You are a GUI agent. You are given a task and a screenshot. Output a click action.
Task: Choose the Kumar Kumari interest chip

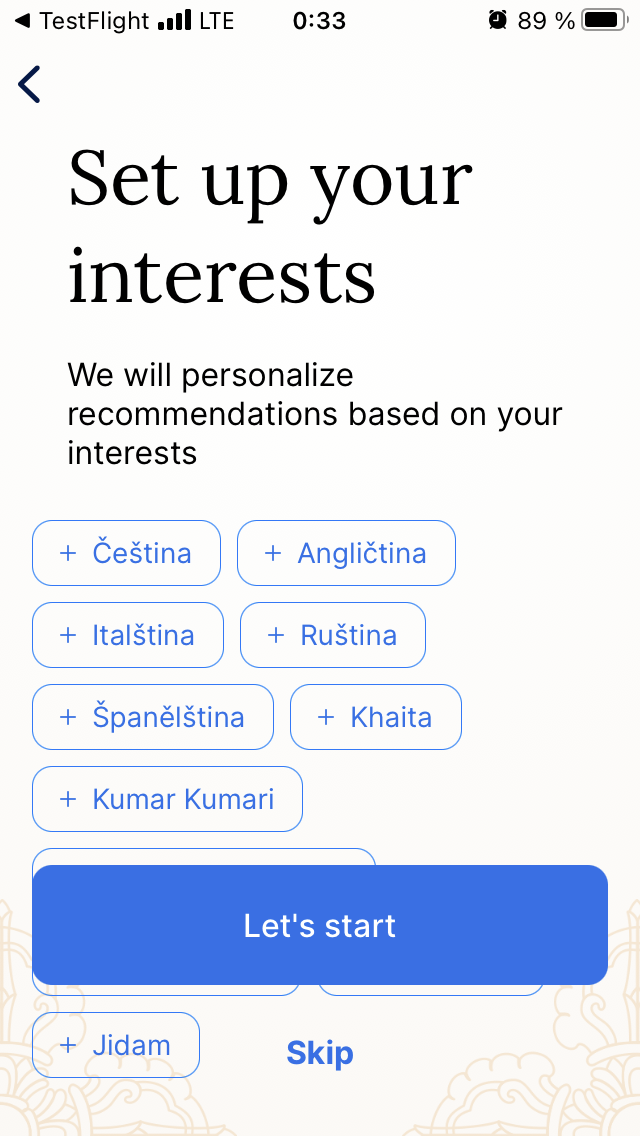[x=167, y=799]
